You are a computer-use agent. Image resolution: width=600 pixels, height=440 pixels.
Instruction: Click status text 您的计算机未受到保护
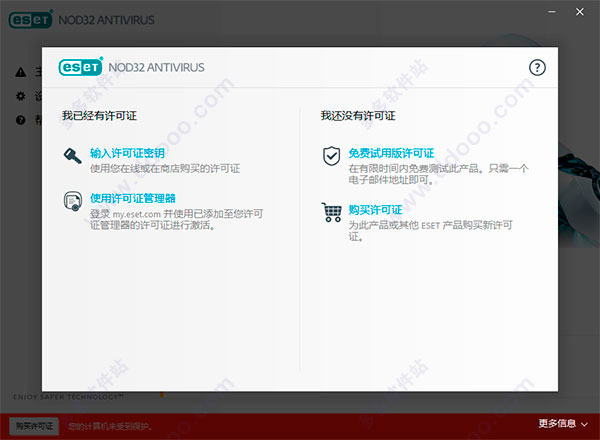click(110, 426)
